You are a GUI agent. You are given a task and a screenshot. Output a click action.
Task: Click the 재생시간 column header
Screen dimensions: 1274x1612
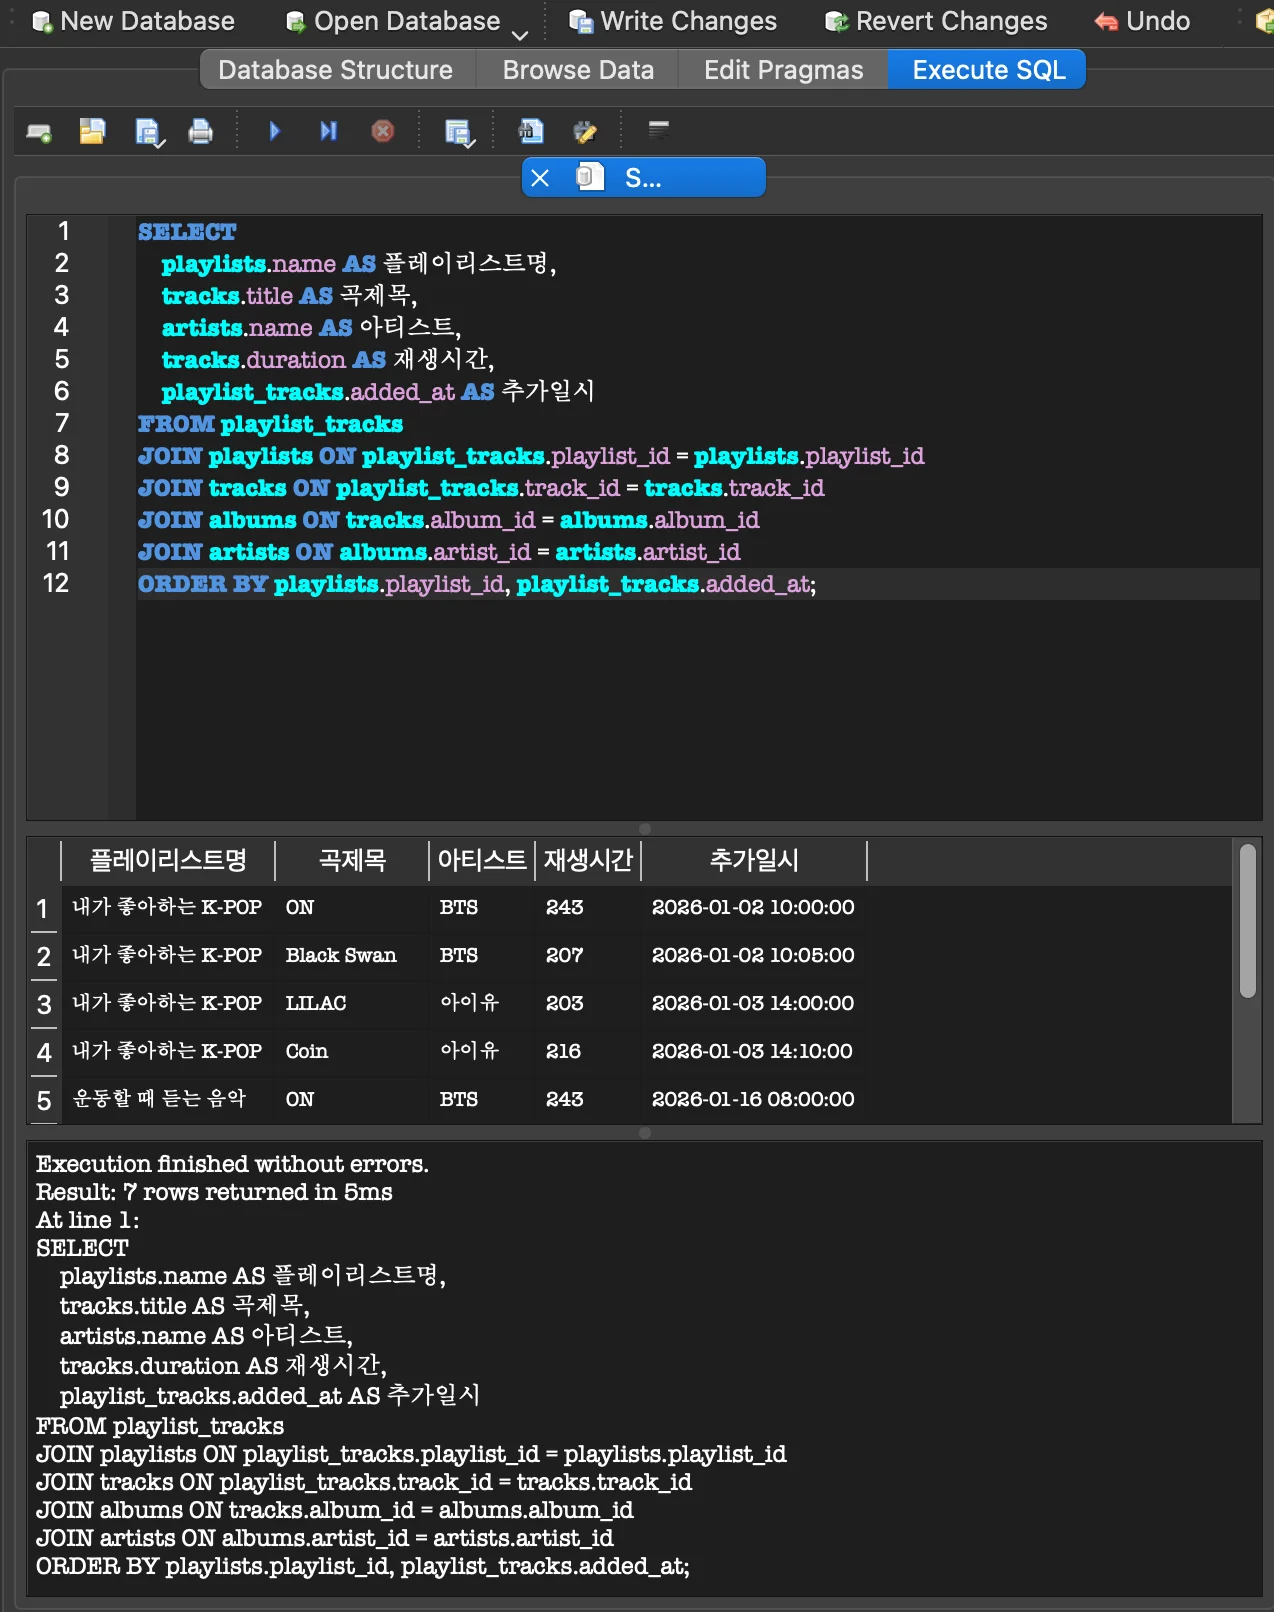[588, 860]
